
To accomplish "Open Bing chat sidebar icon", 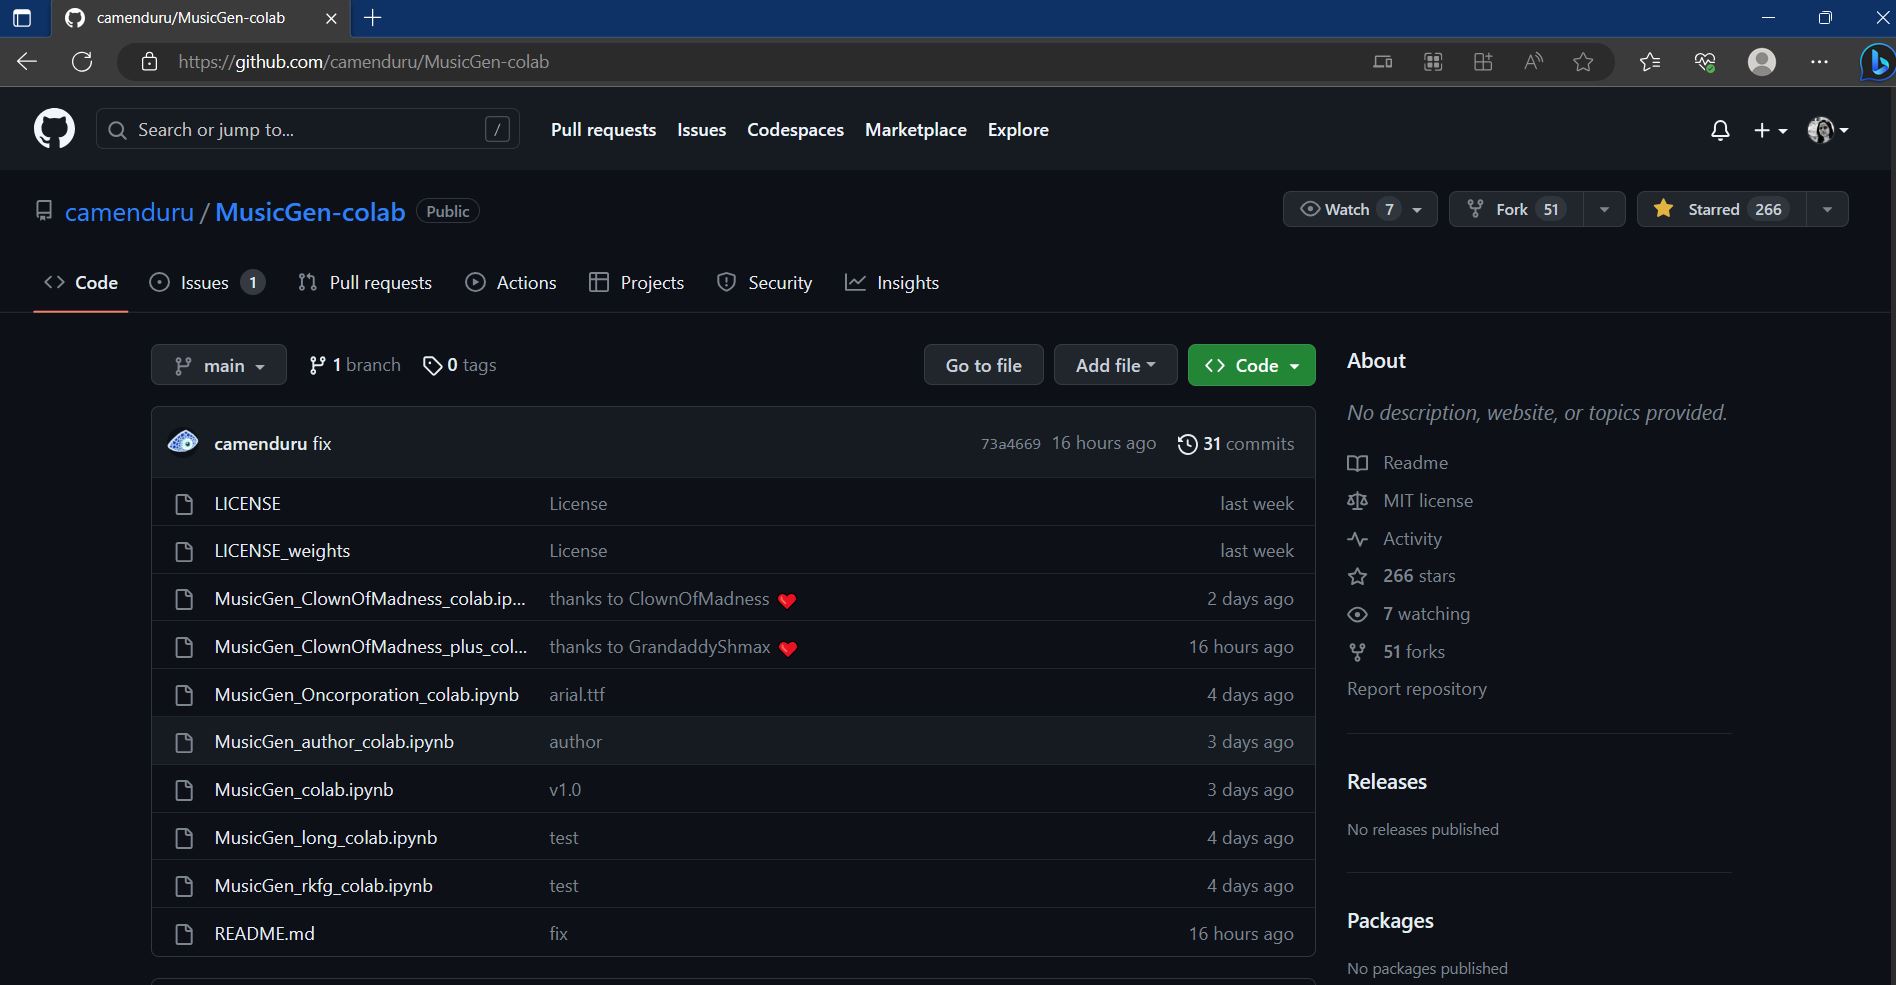I will (1877, 62).
